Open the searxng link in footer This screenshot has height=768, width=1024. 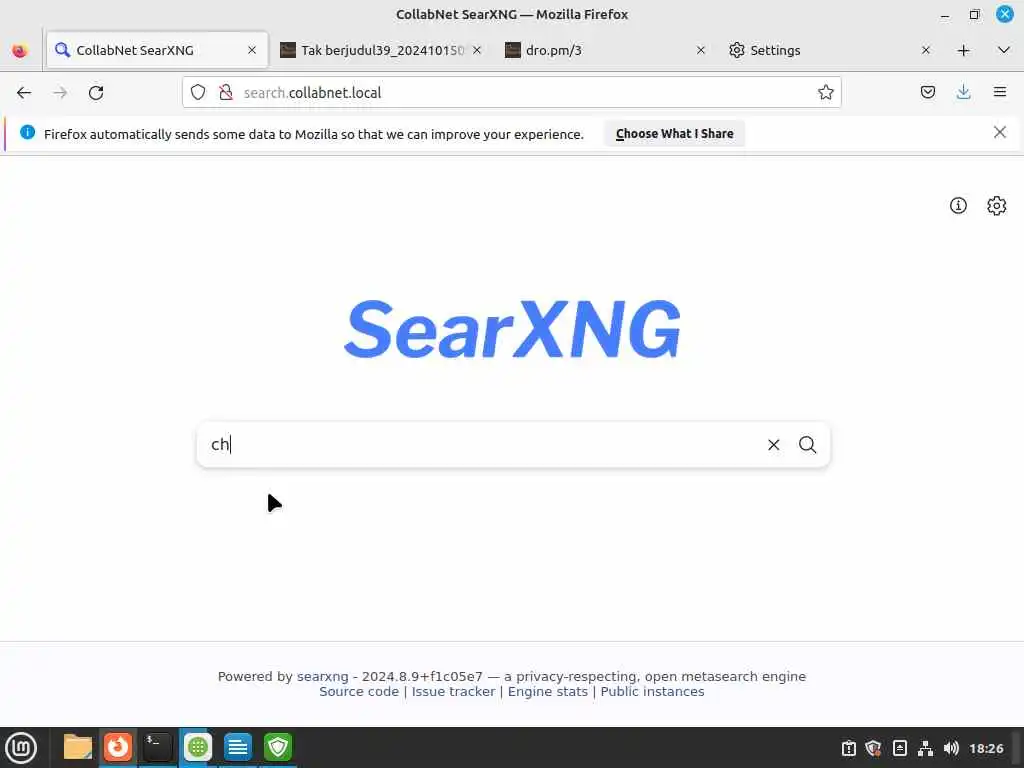point(323,677)
